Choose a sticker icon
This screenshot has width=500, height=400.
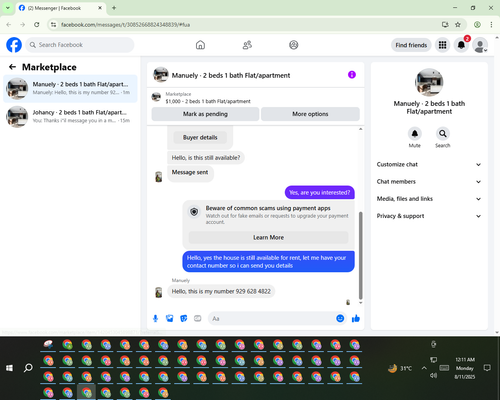(x=184, y=319)
